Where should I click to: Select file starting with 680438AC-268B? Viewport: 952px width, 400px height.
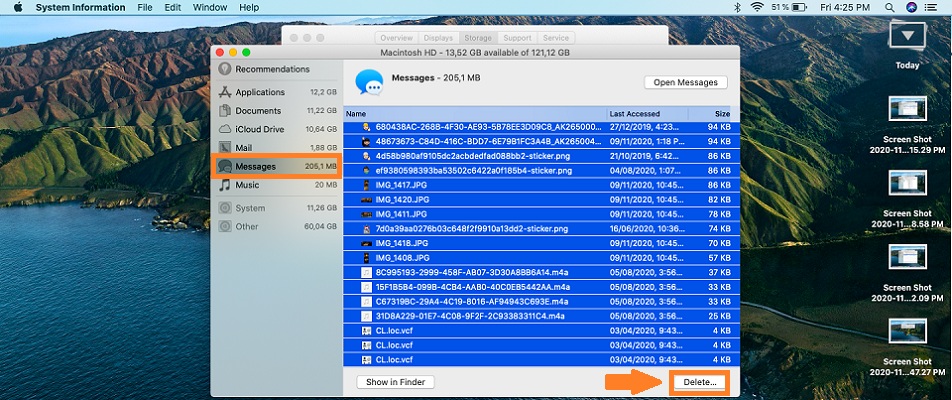pyautogui.click(x=542, y=127)
